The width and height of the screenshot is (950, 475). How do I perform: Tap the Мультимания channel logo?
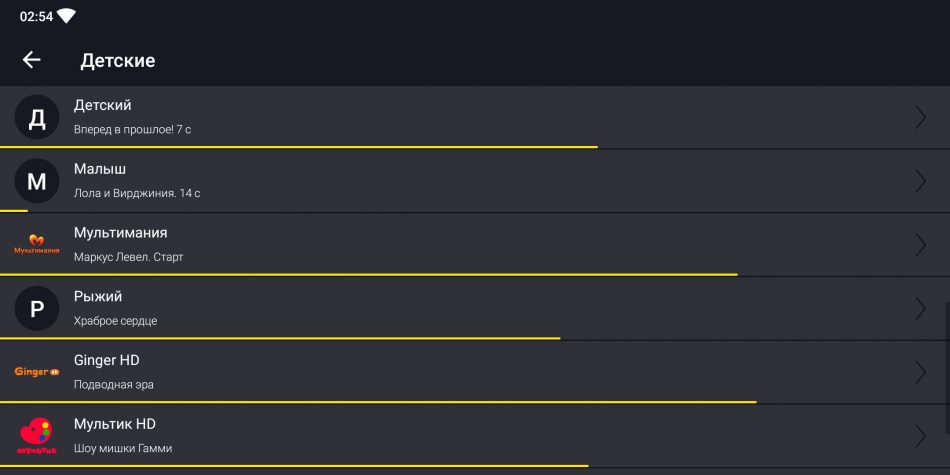37,245
